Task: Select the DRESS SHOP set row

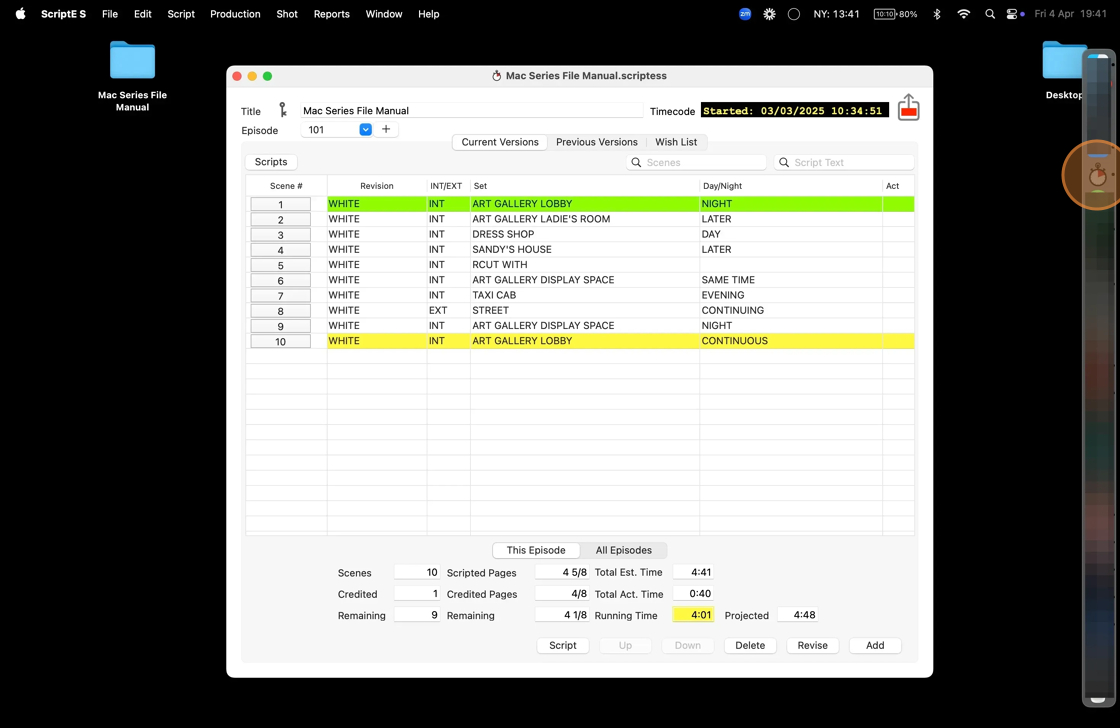Action: pyautogui.click(x=580, y=234)
